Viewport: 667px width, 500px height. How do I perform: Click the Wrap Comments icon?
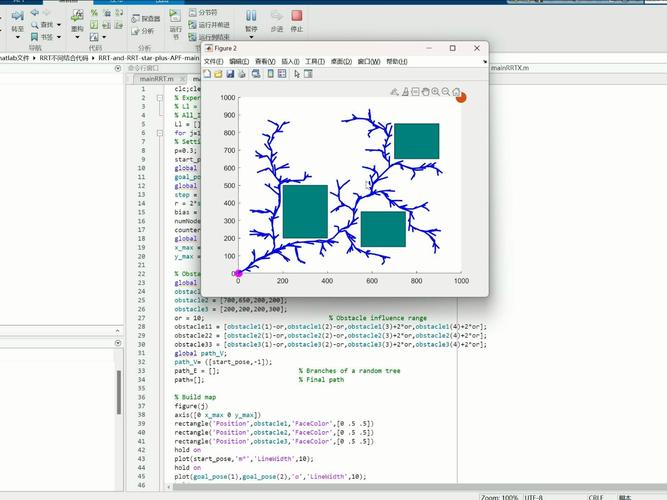[x=119, y=13]
